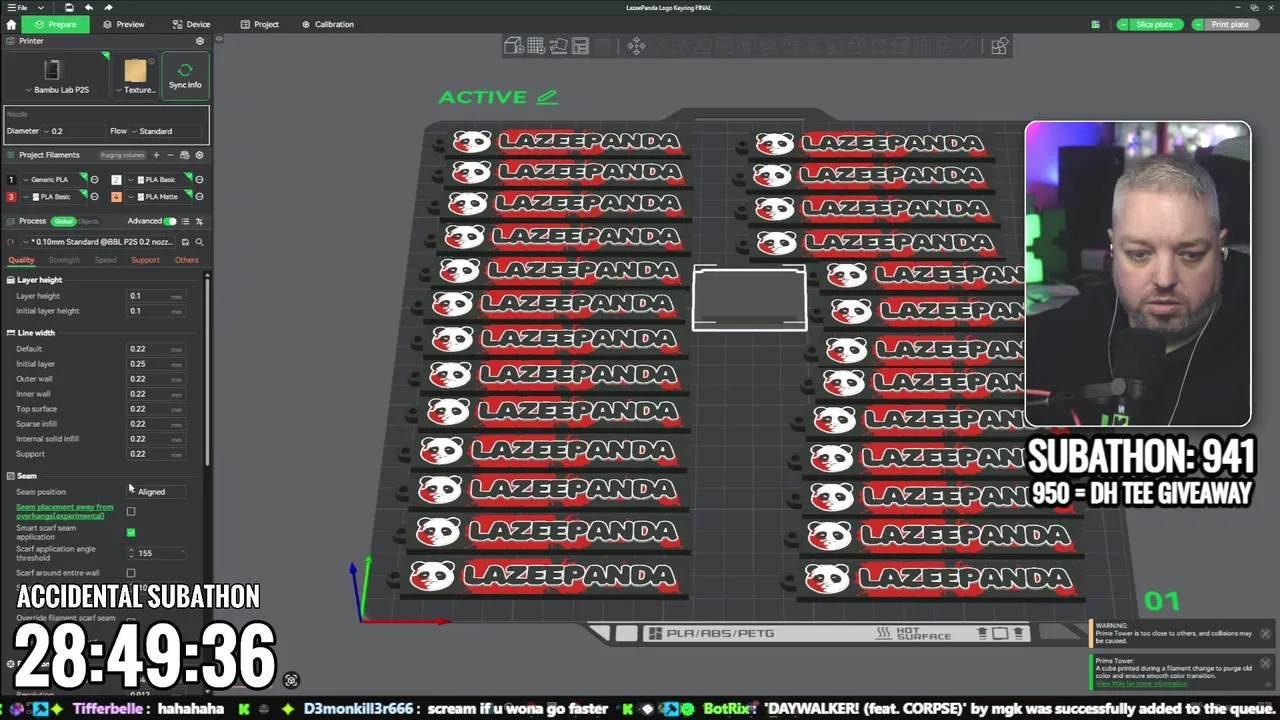Add a new project filament with plus
Image resolution: width=1280 pixels, height=720 pixels.
(156, 155)
